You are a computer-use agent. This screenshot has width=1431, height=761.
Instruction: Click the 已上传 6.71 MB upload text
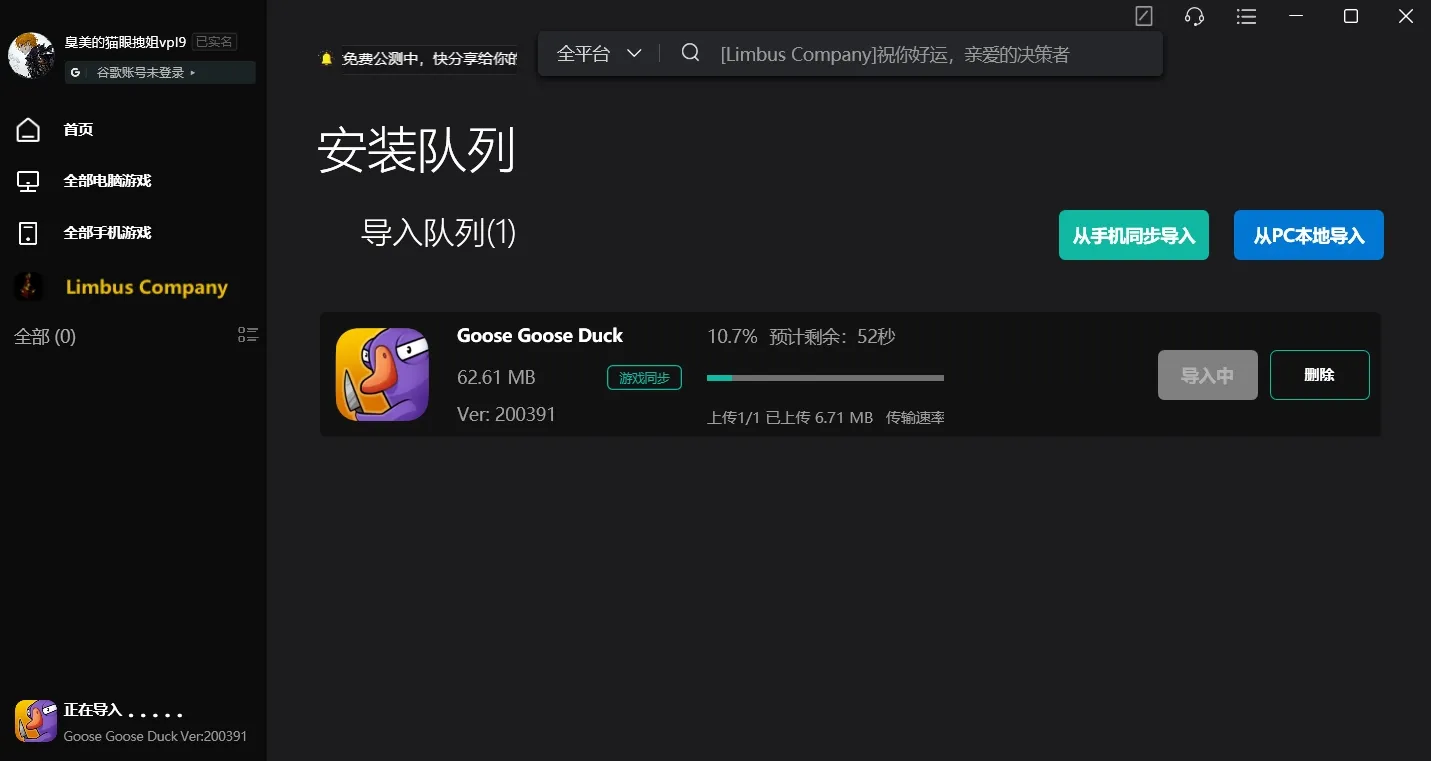click(x=819, y=417)
